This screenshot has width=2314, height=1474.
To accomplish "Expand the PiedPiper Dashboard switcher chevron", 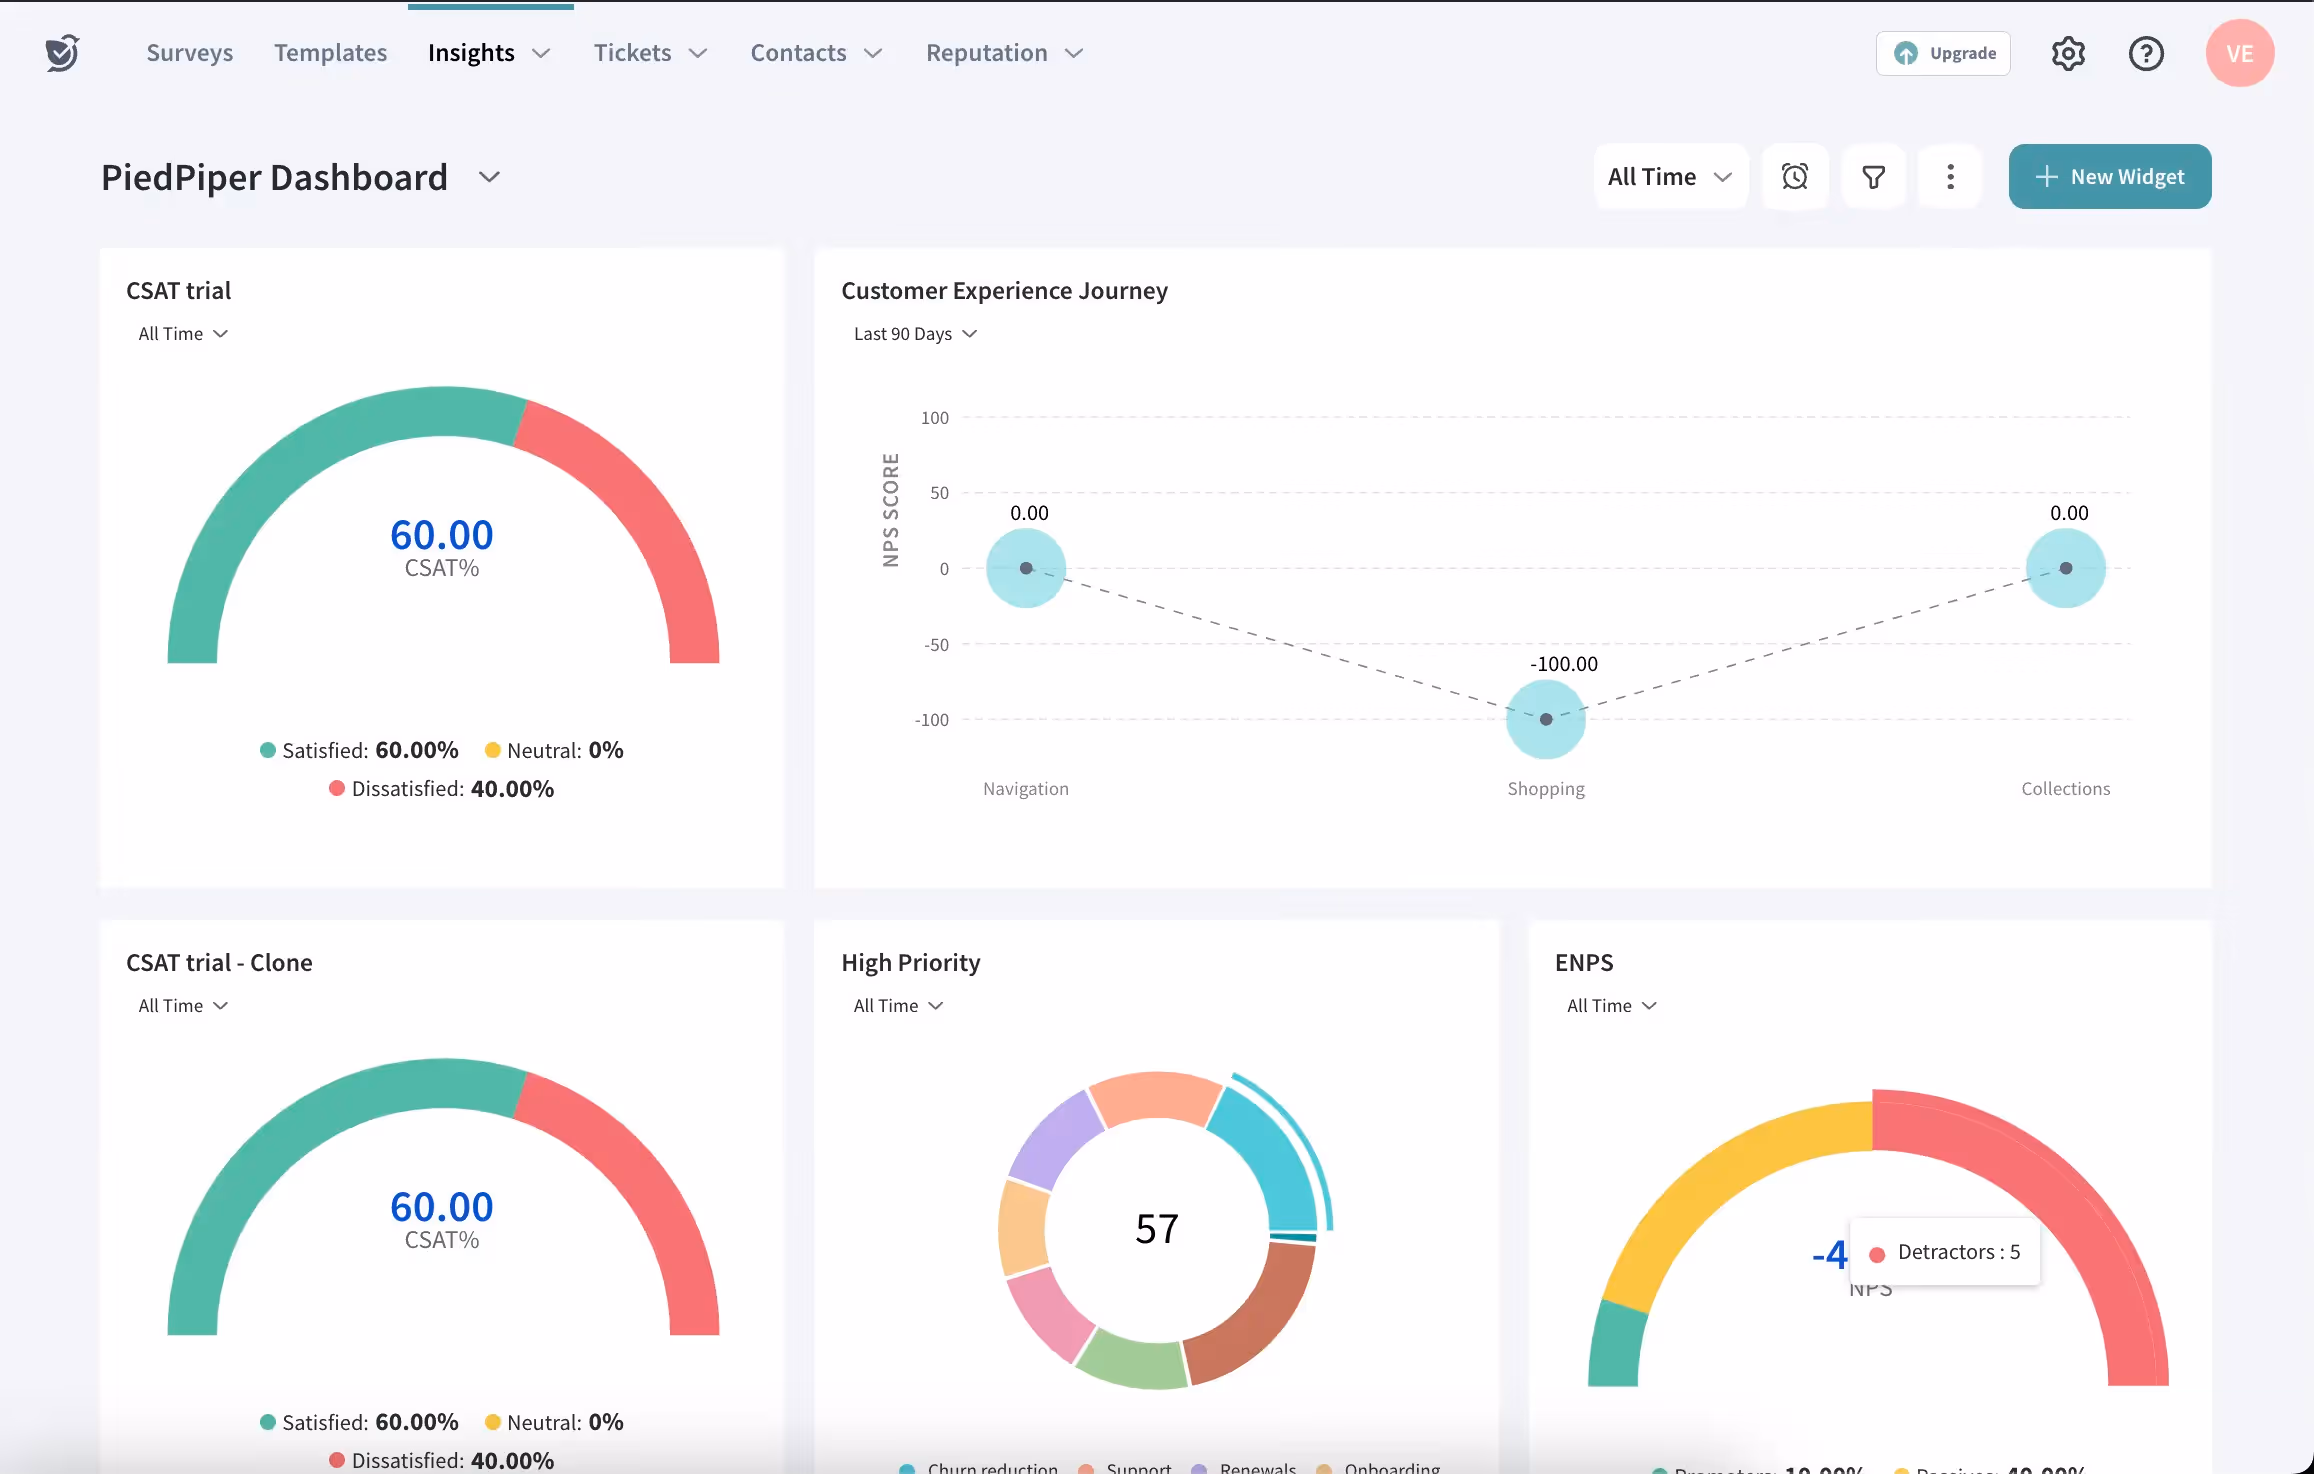I will click(x=489, y=177).
